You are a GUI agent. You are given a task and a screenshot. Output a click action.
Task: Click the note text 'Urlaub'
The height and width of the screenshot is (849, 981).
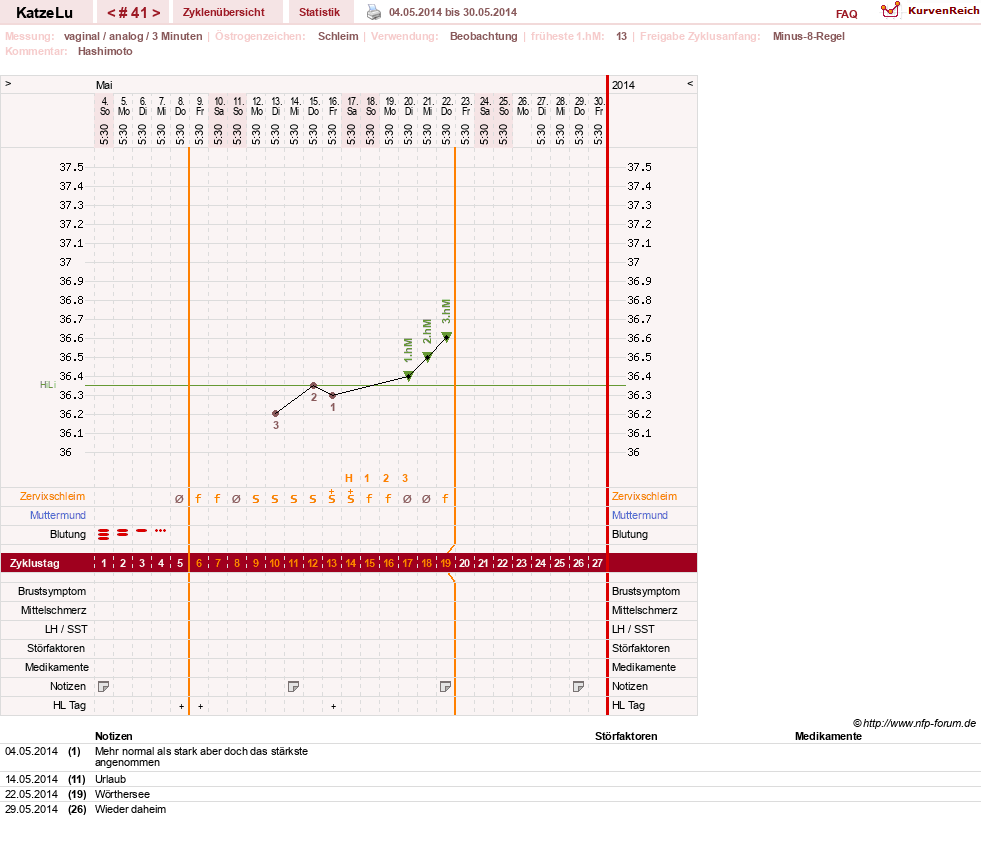click(x=110, y=779)
